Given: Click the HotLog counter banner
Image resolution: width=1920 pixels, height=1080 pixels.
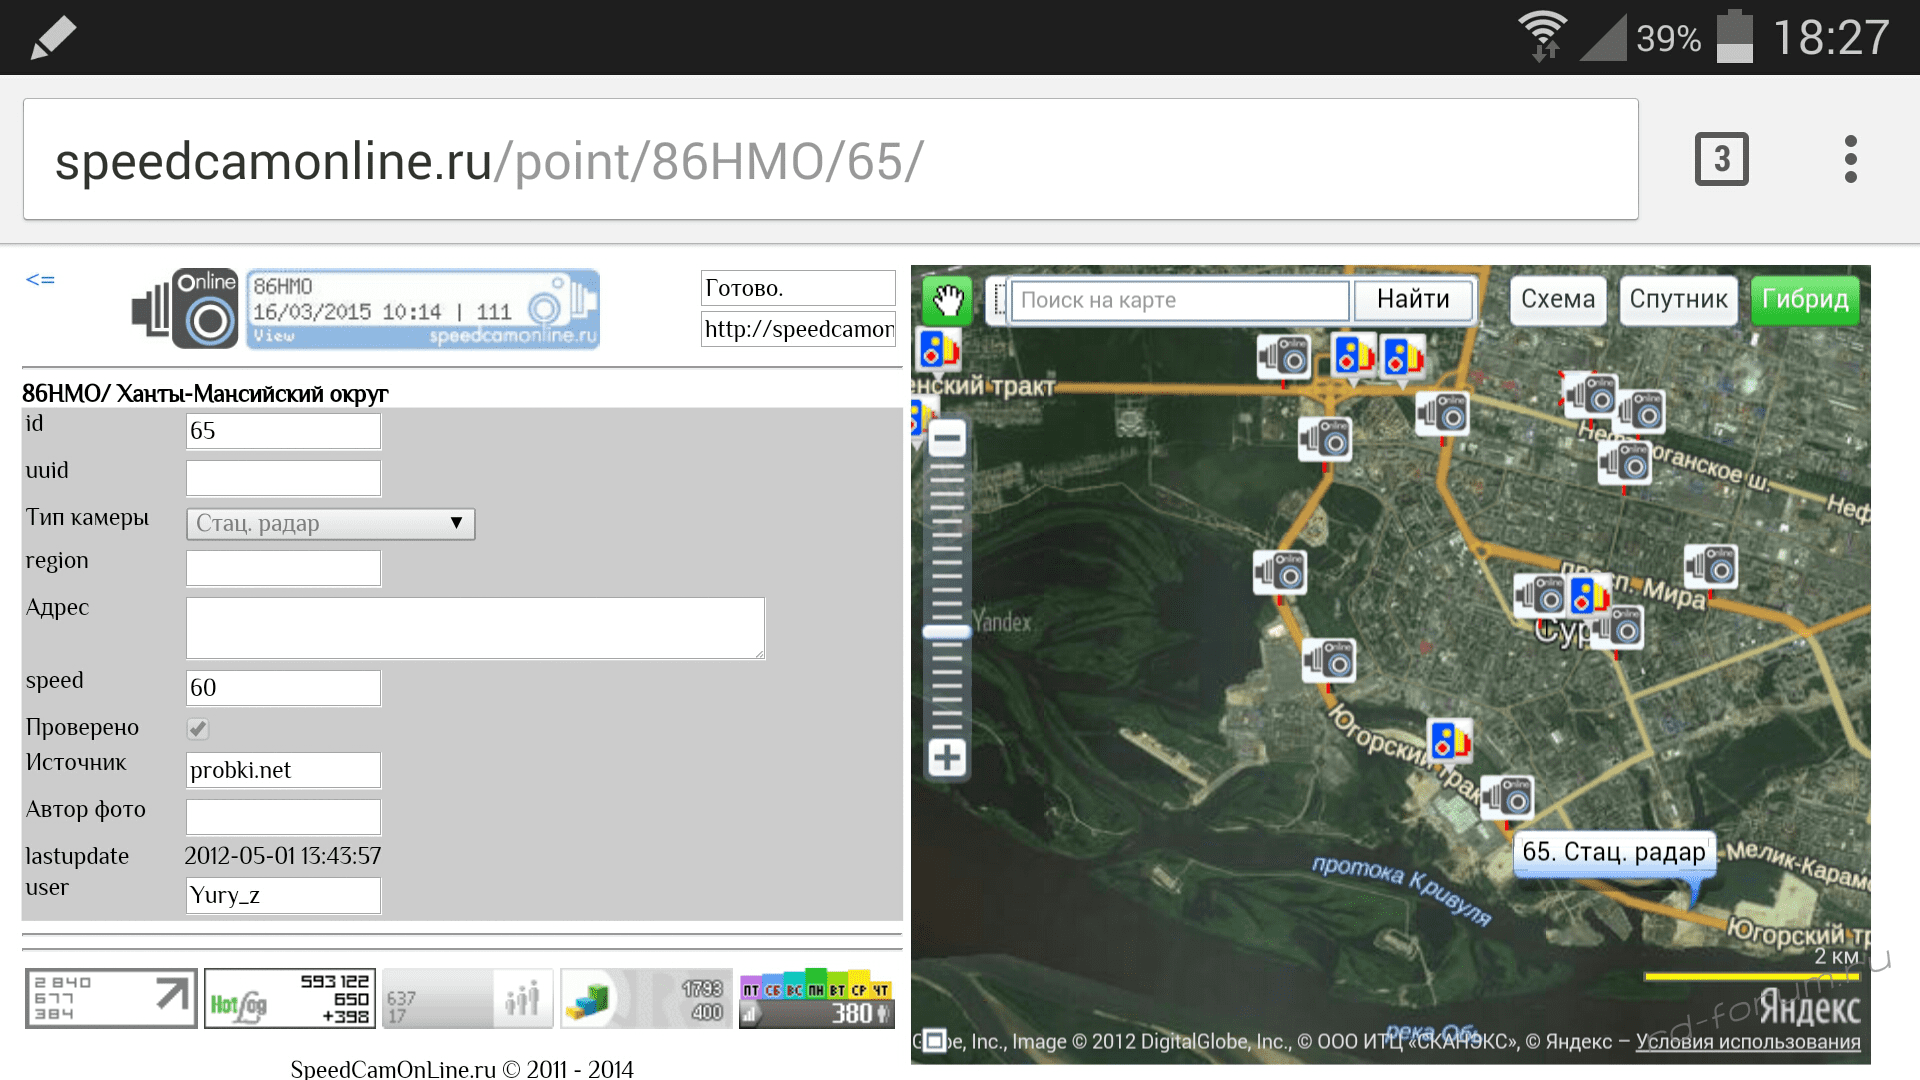Looking at the screenshot, I should (x=290, y=998).
